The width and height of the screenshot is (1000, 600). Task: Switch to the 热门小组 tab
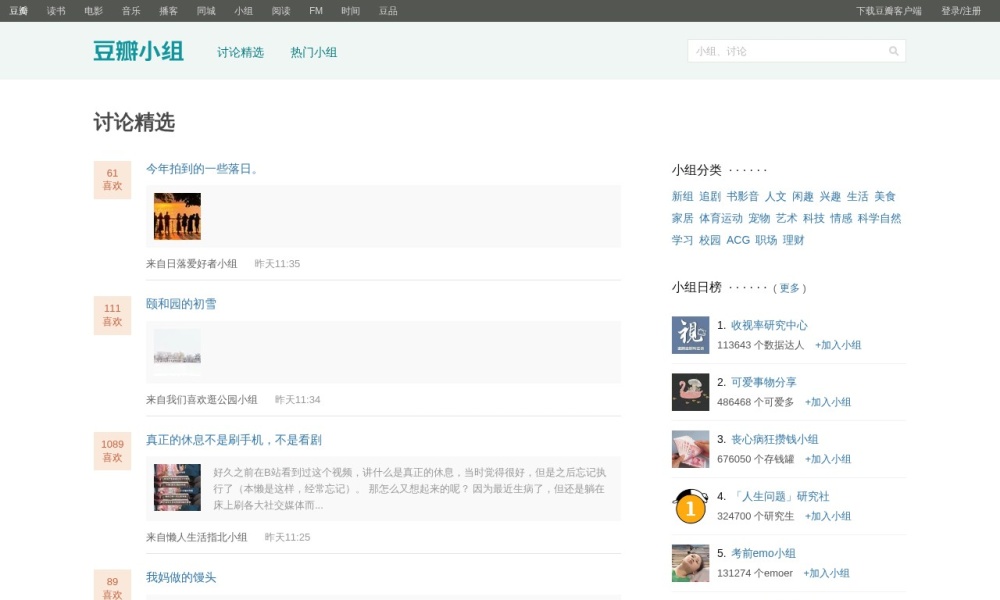[x=313, y=51]
